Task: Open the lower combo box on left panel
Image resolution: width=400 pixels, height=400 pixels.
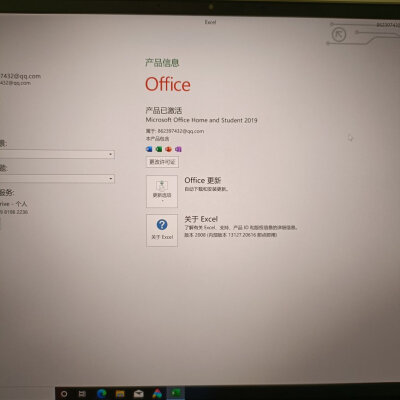Action: coord(57,179)
